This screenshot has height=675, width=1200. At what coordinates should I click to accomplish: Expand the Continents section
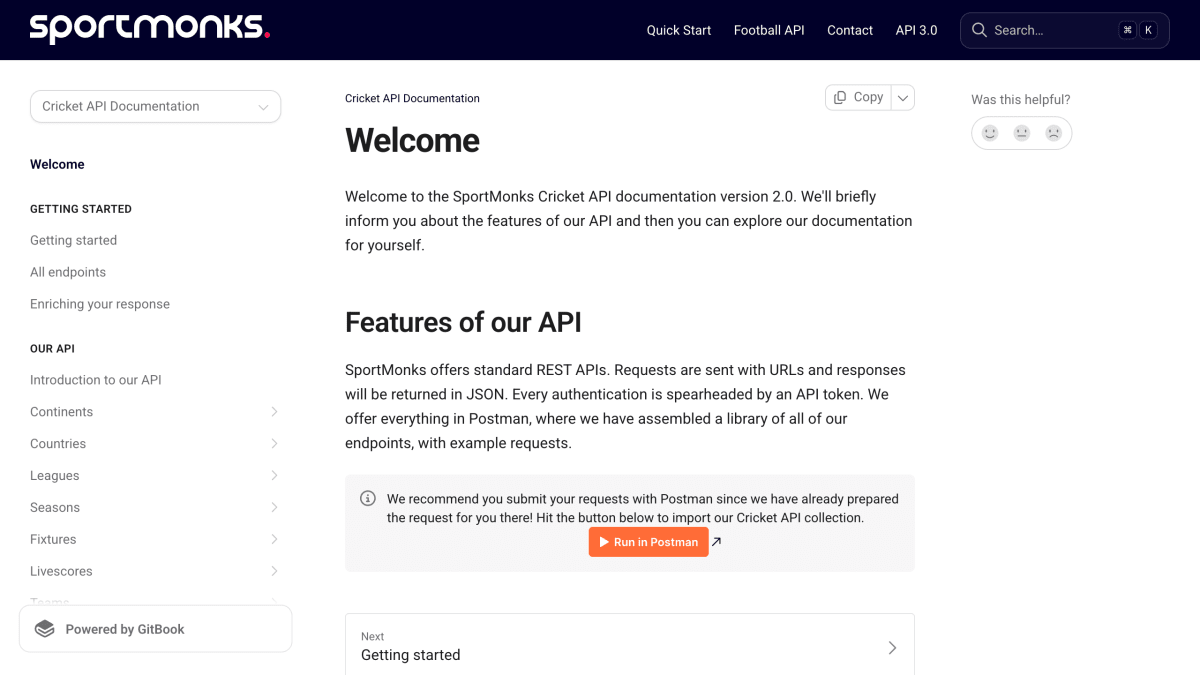274,412
